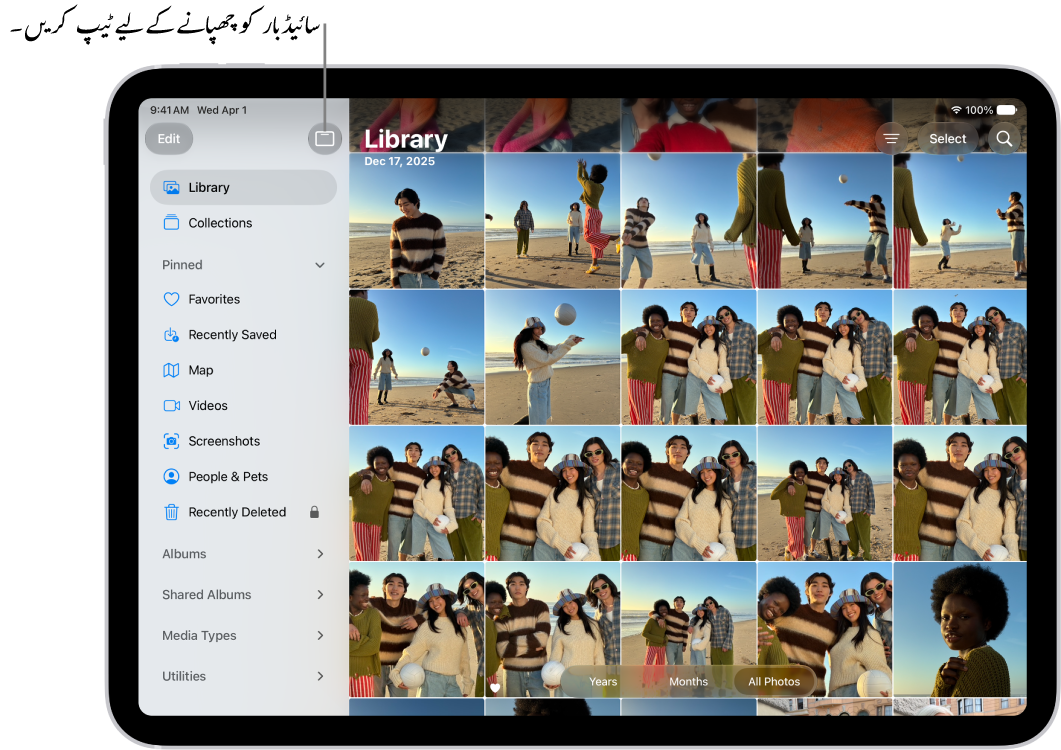Screen dimensions: 1061x750
Task: Click the People & Pets person icon
Action: [x=172, y=477]
